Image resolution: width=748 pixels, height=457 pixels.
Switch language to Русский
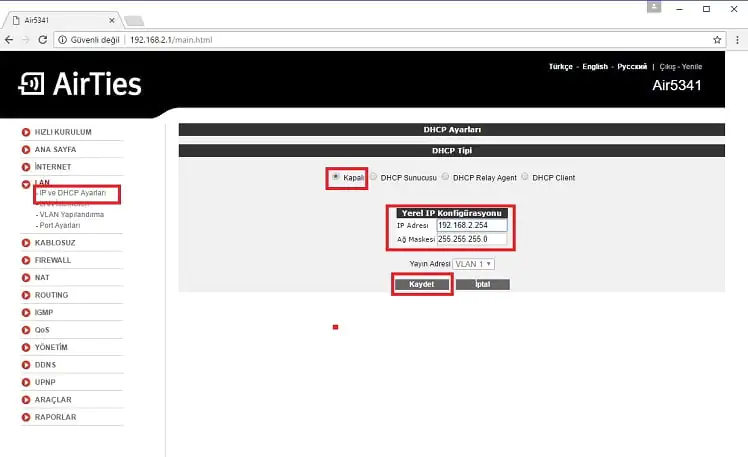coord(632,67)
